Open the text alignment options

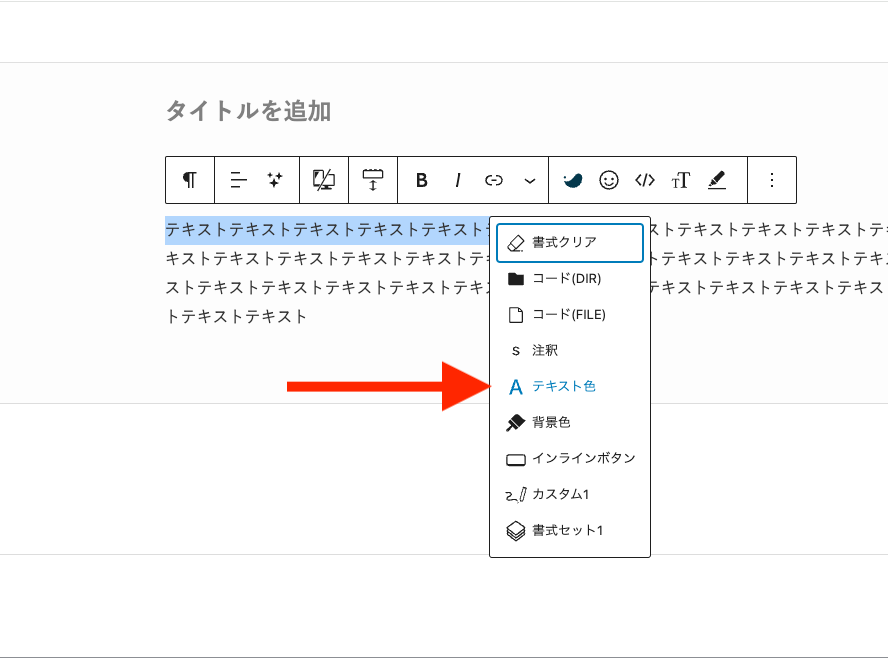click(238, 180)
